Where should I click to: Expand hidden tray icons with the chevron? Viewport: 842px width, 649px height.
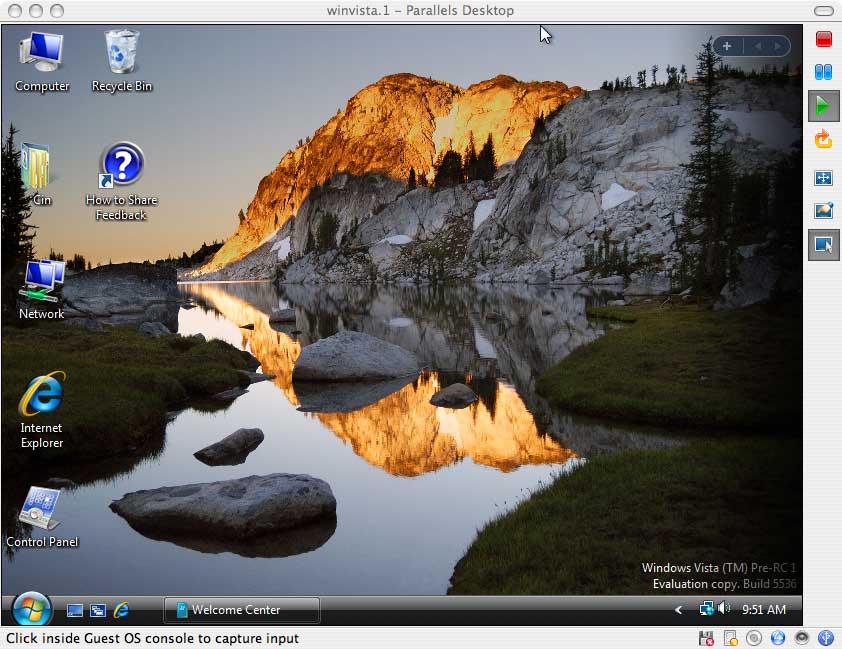tap(679, 610)
